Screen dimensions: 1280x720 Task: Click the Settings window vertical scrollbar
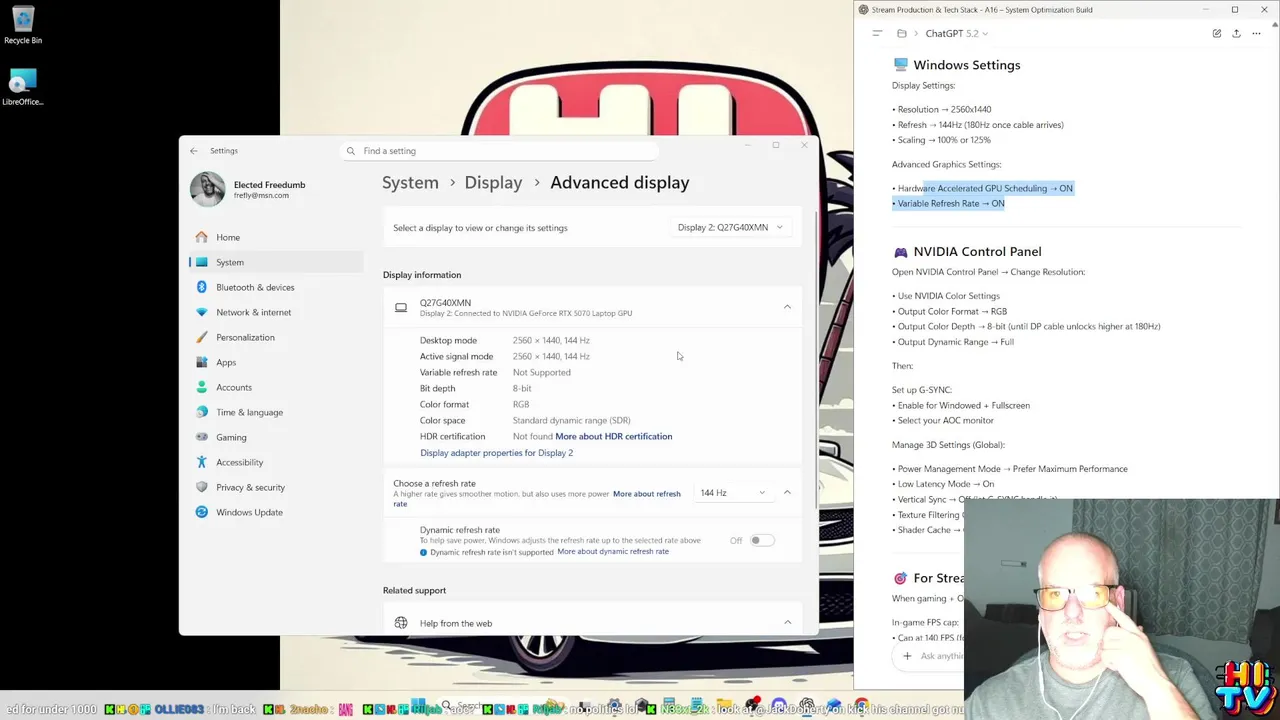(x=817, y=360)
